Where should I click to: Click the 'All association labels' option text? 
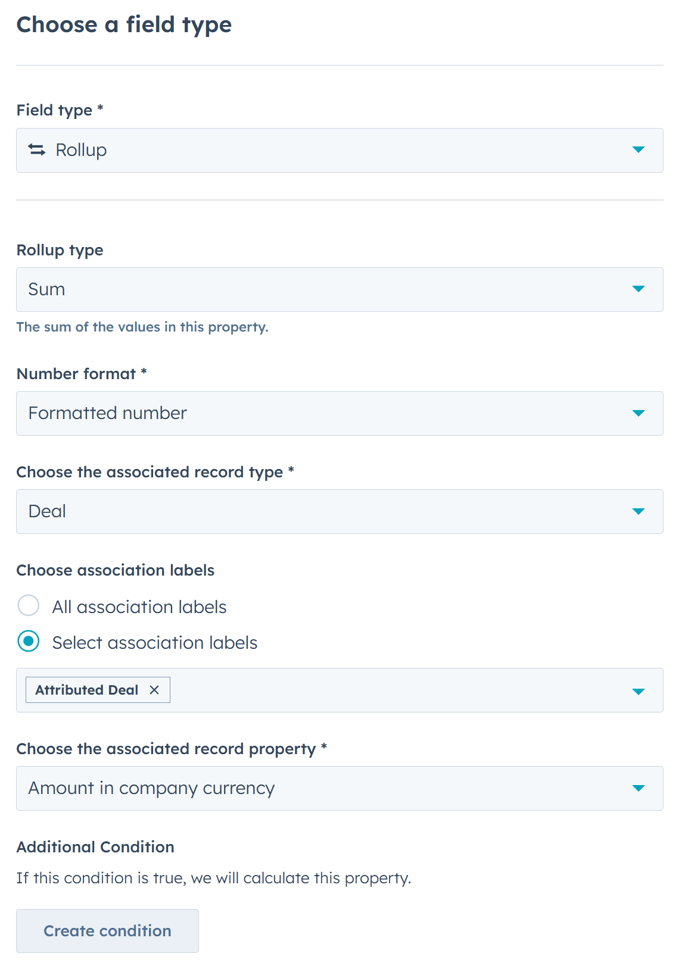(x=139, y=607)
